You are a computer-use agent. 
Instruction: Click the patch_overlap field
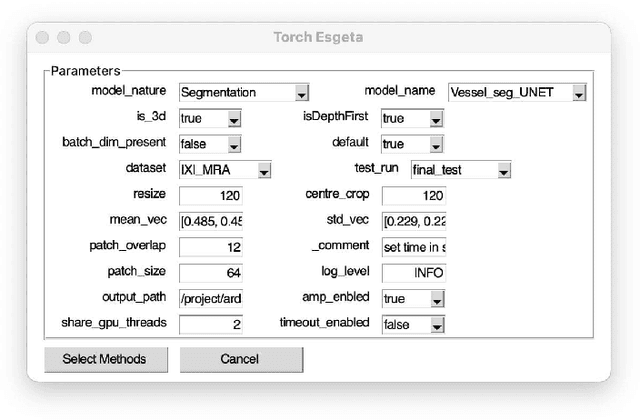point(211,247)
